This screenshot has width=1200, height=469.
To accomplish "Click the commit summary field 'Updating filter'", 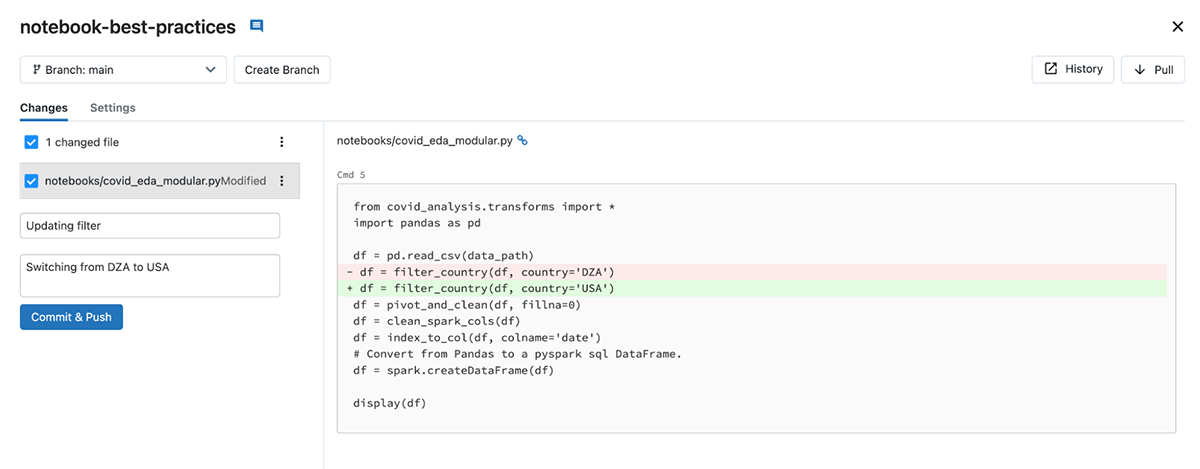I will [150, 226].
